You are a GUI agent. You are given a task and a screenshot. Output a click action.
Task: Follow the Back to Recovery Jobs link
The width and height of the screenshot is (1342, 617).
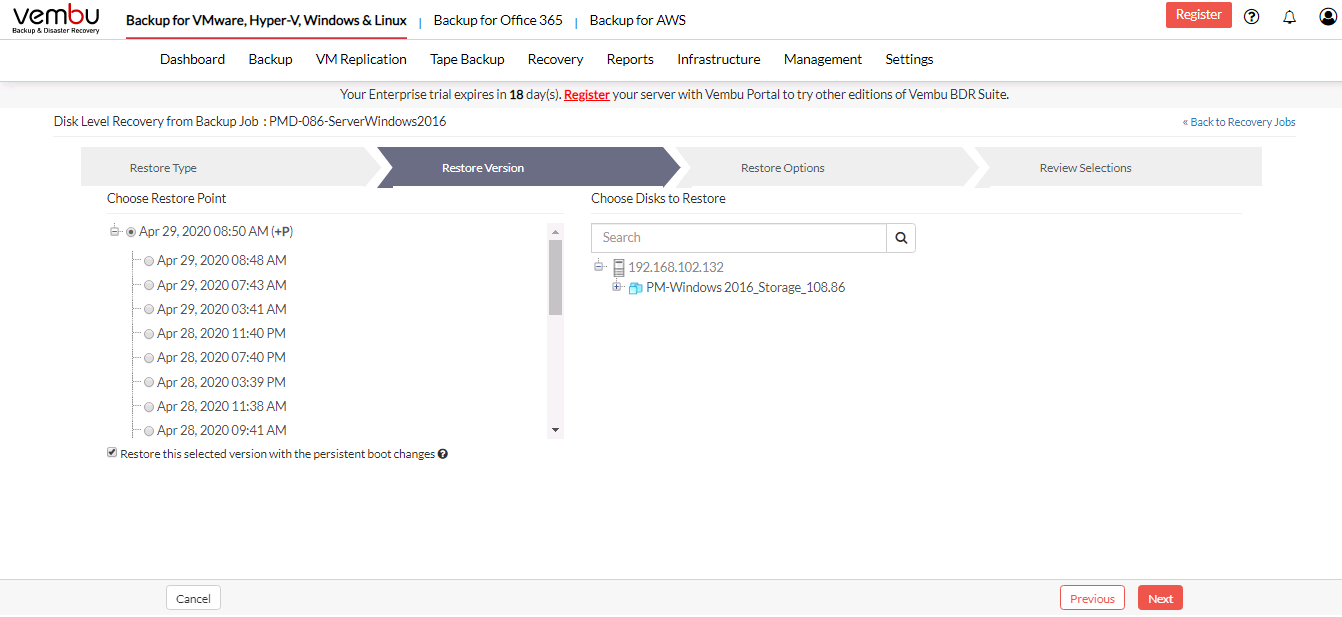pos(1239,122)
